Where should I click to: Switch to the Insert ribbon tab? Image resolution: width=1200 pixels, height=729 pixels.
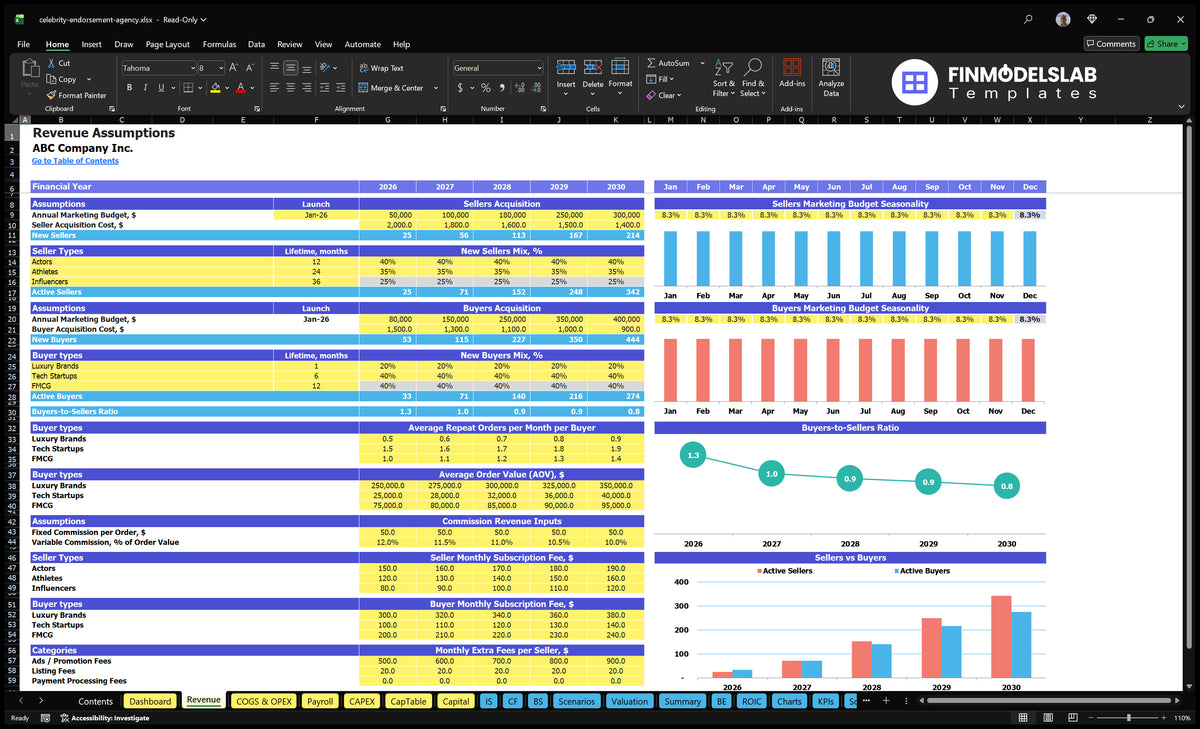(x=91, y=44)
